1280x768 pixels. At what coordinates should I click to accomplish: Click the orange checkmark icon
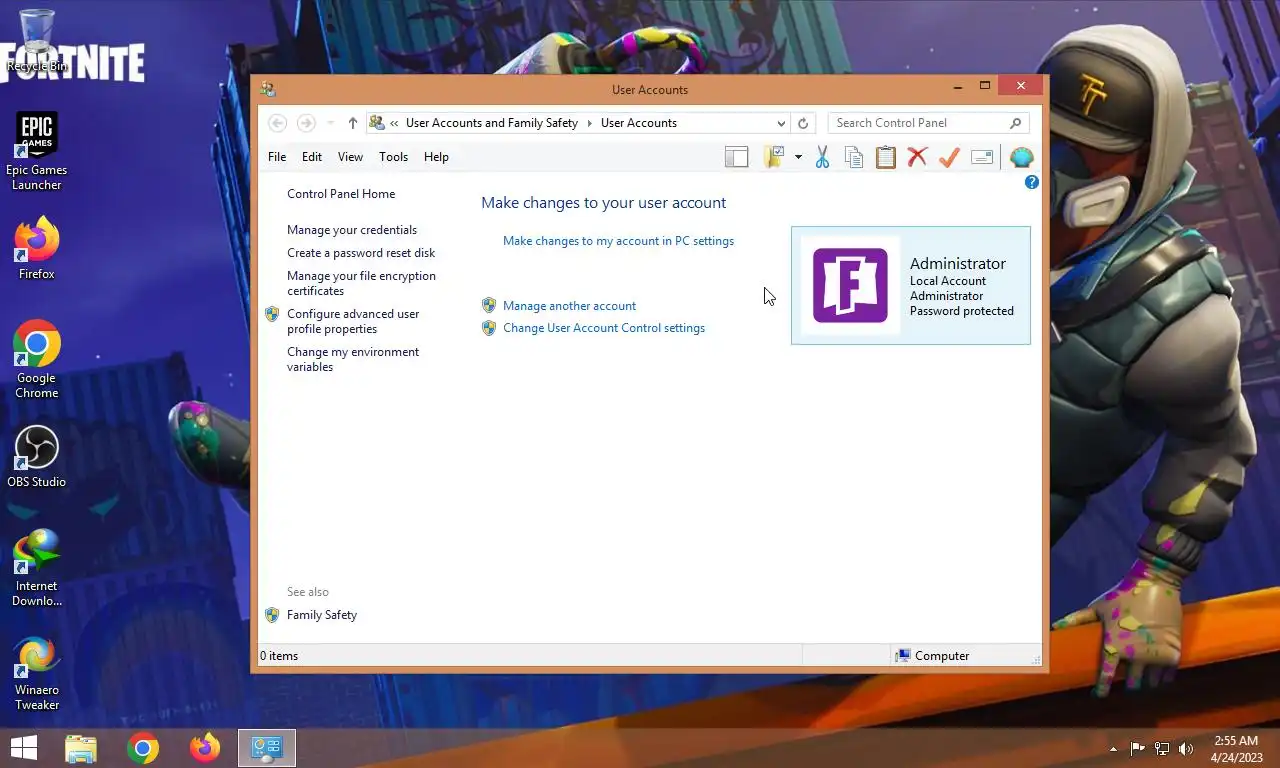pos(949,157)
